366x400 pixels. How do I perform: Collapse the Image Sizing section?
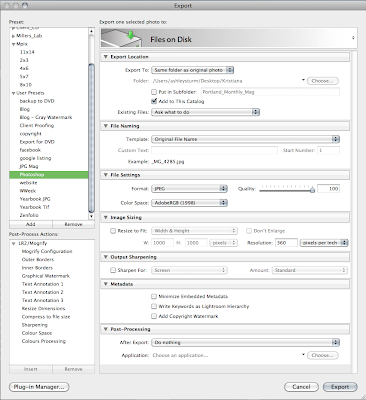(x=105, y=217)
